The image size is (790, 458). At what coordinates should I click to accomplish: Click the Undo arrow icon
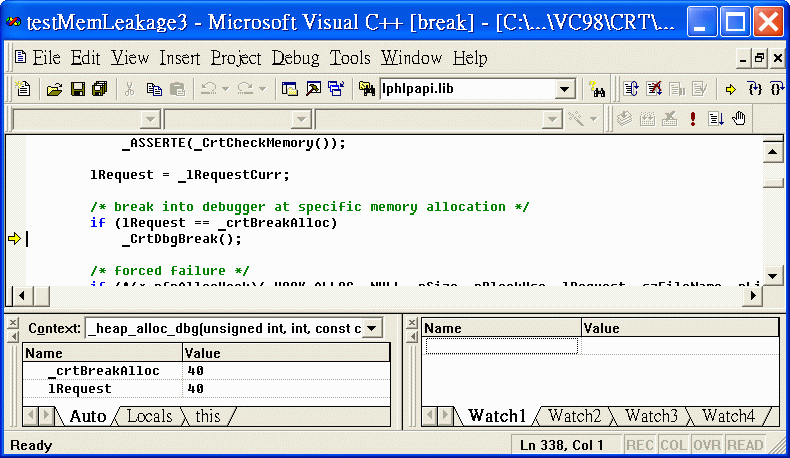coord(209,89)
